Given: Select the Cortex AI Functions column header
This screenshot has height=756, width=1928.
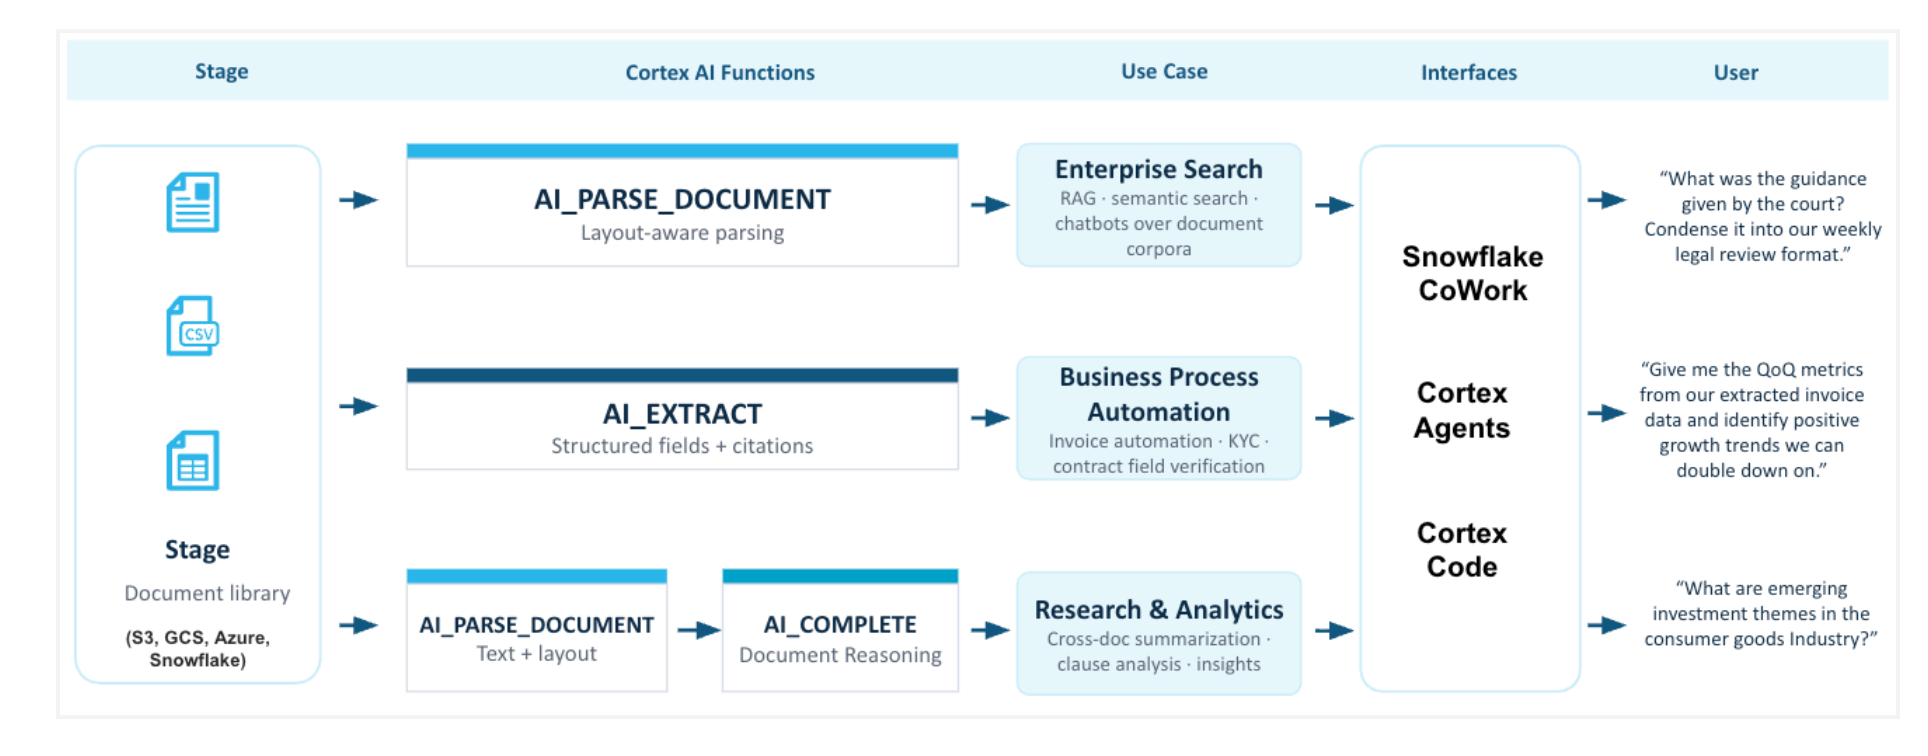Looking at the screenshot, I should tap(720, 72).
